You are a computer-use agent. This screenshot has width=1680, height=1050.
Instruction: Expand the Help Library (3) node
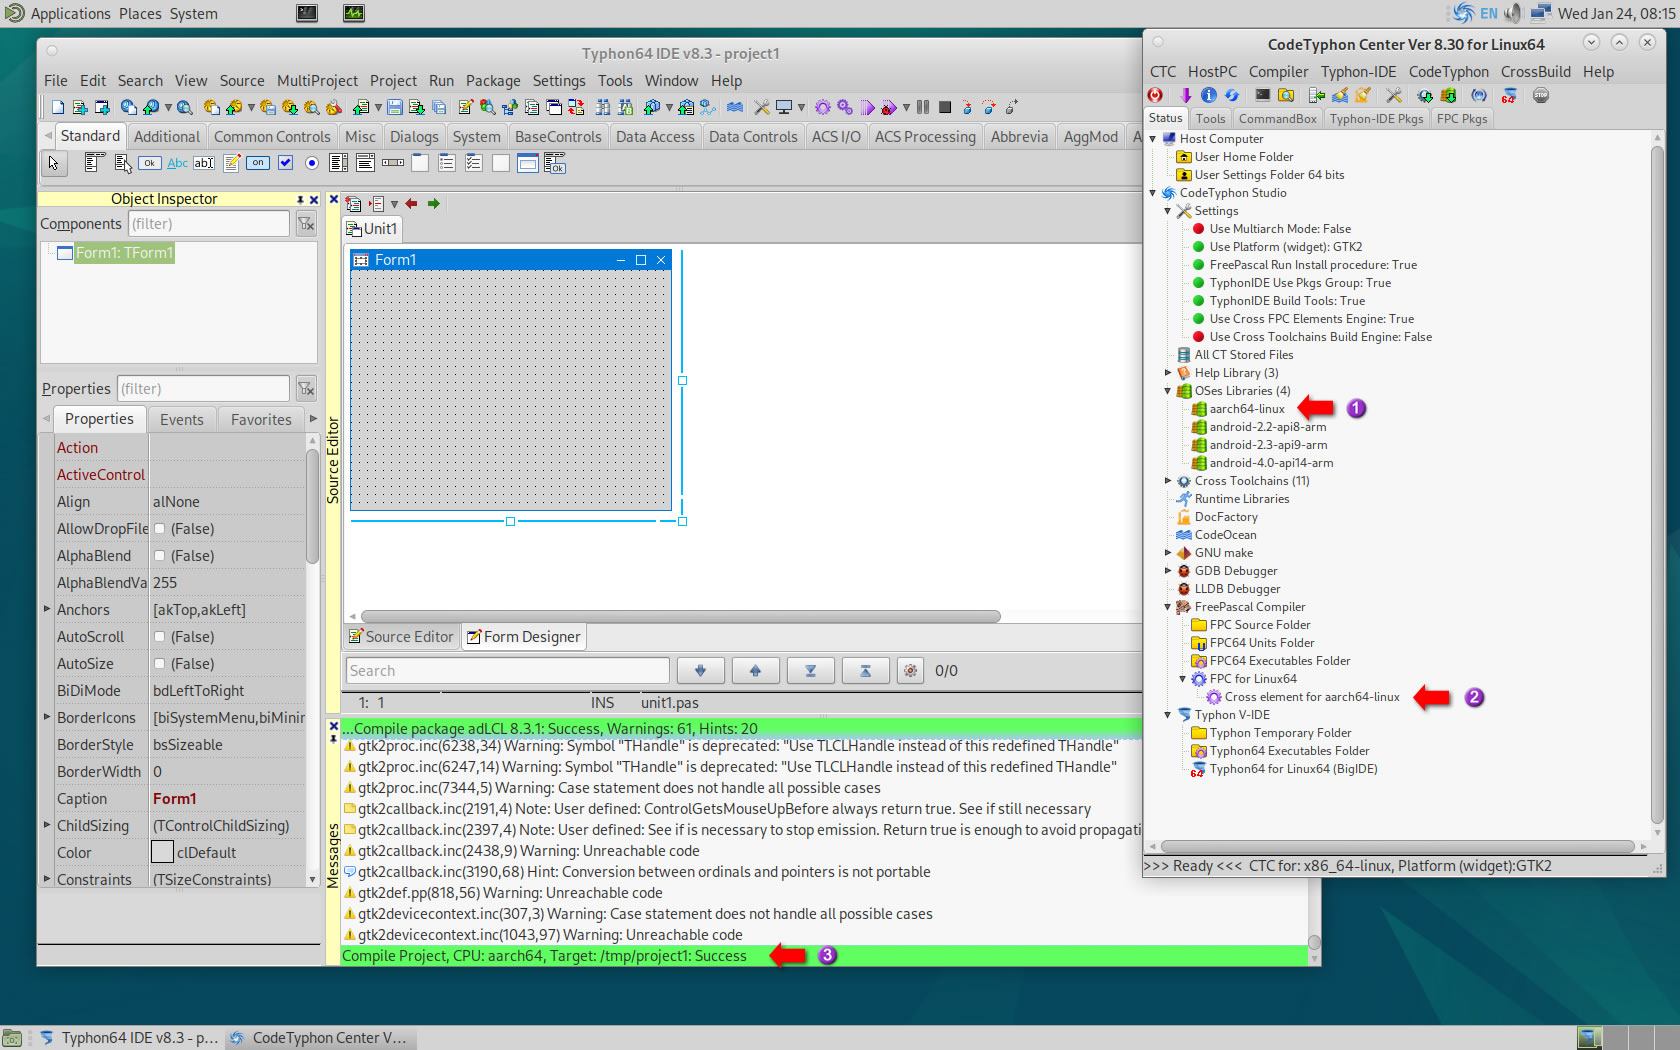1167,373
